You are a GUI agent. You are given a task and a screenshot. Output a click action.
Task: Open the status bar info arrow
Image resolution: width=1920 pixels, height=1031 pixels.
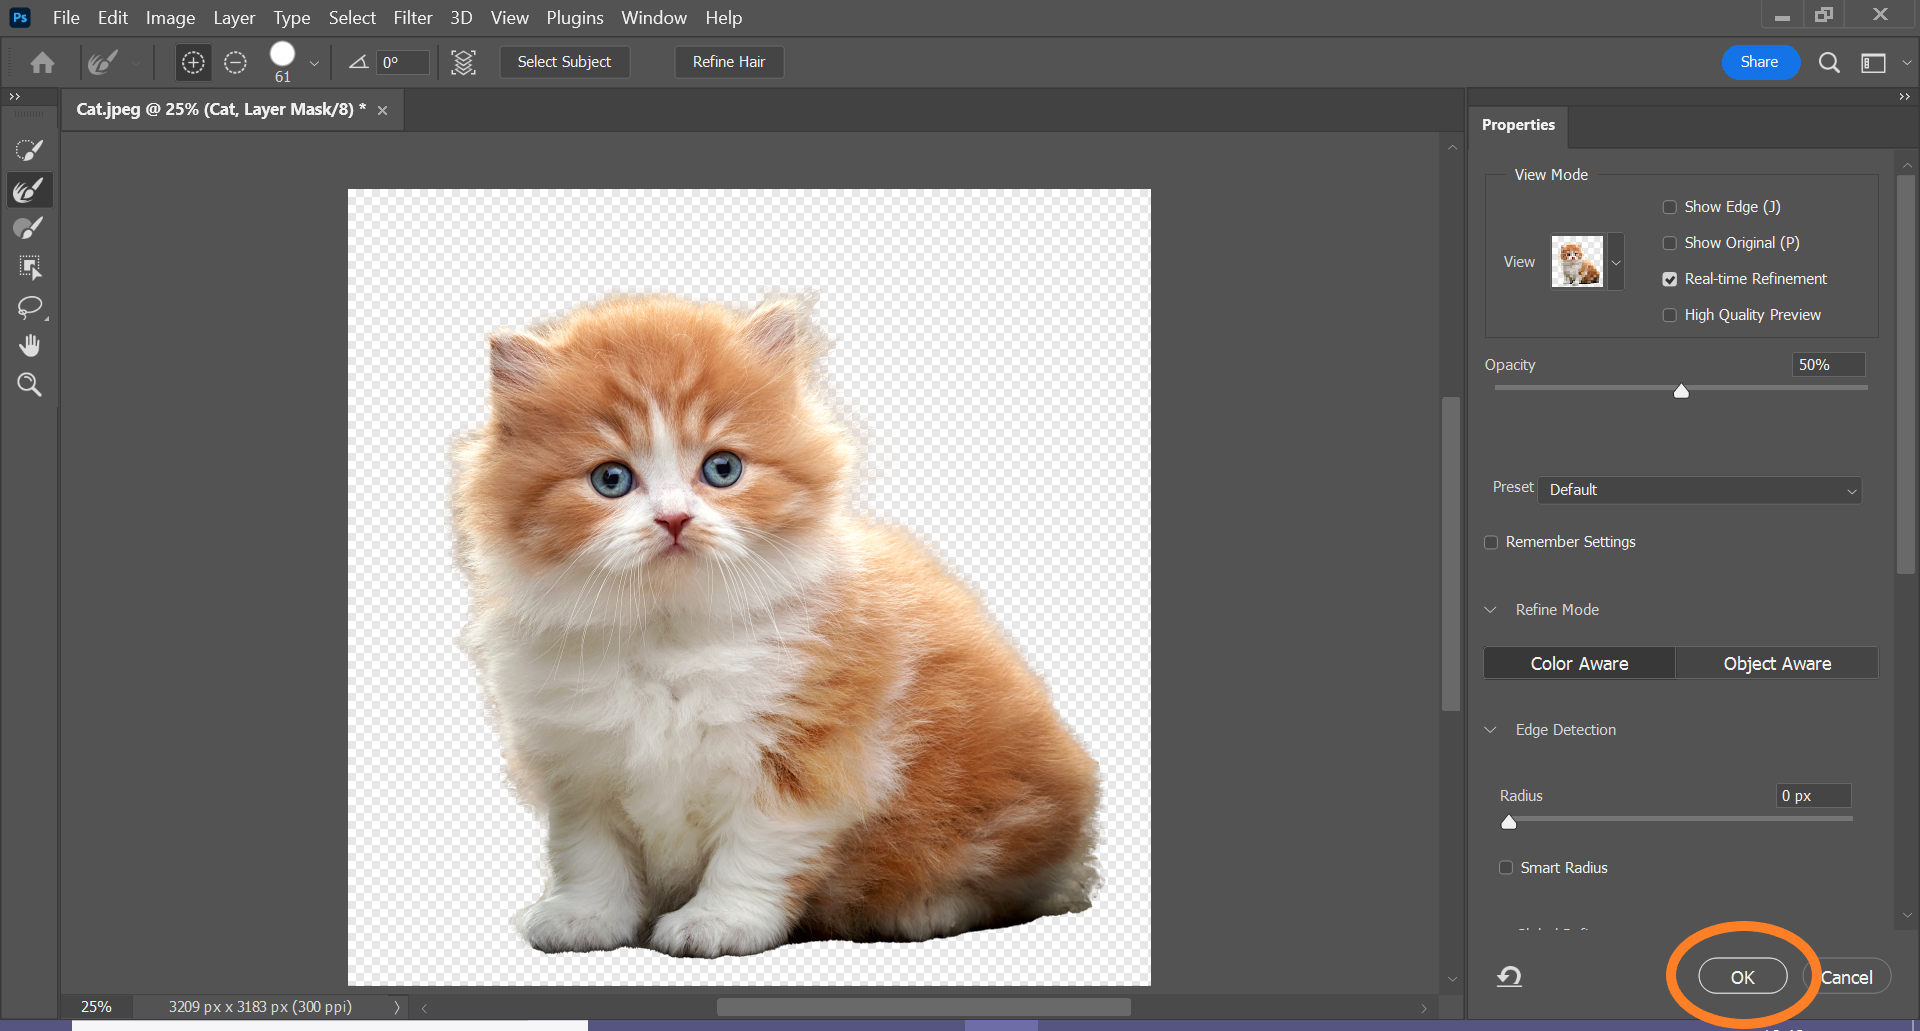(396, 1007)
